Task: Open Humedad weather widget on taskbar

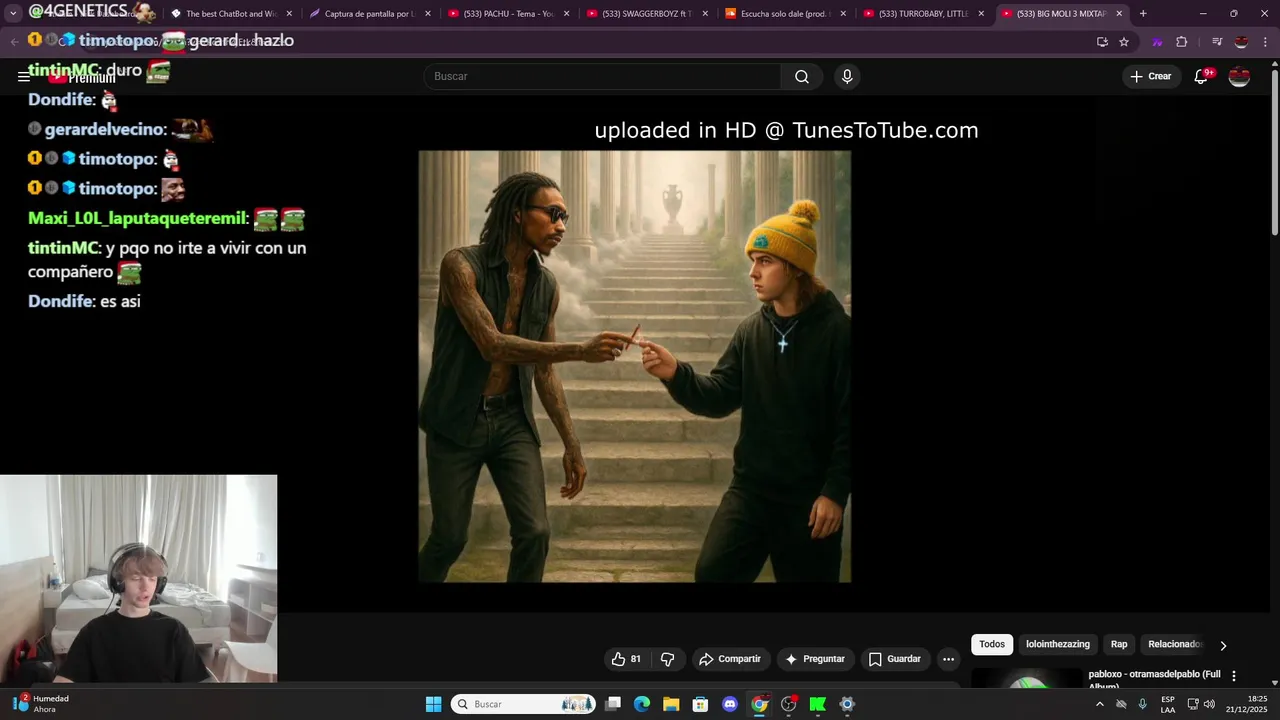Action: (40, 704)
